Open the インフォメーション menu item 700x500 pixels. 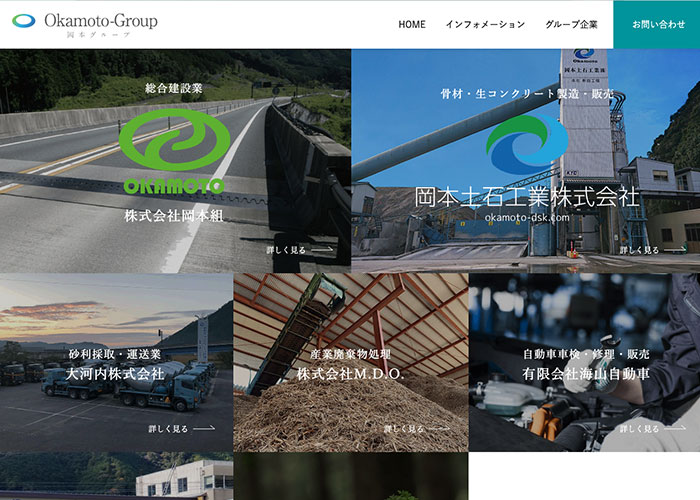click(485, 25)
